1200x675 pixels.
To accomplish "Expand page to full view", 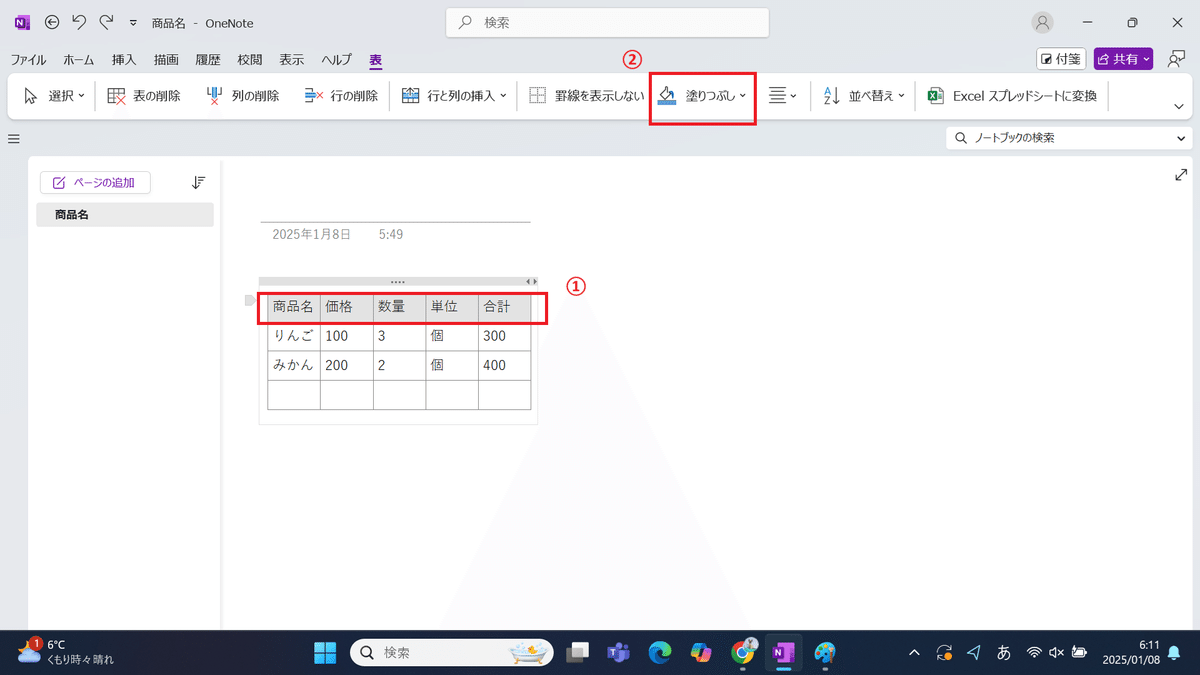I will 1180,174.
